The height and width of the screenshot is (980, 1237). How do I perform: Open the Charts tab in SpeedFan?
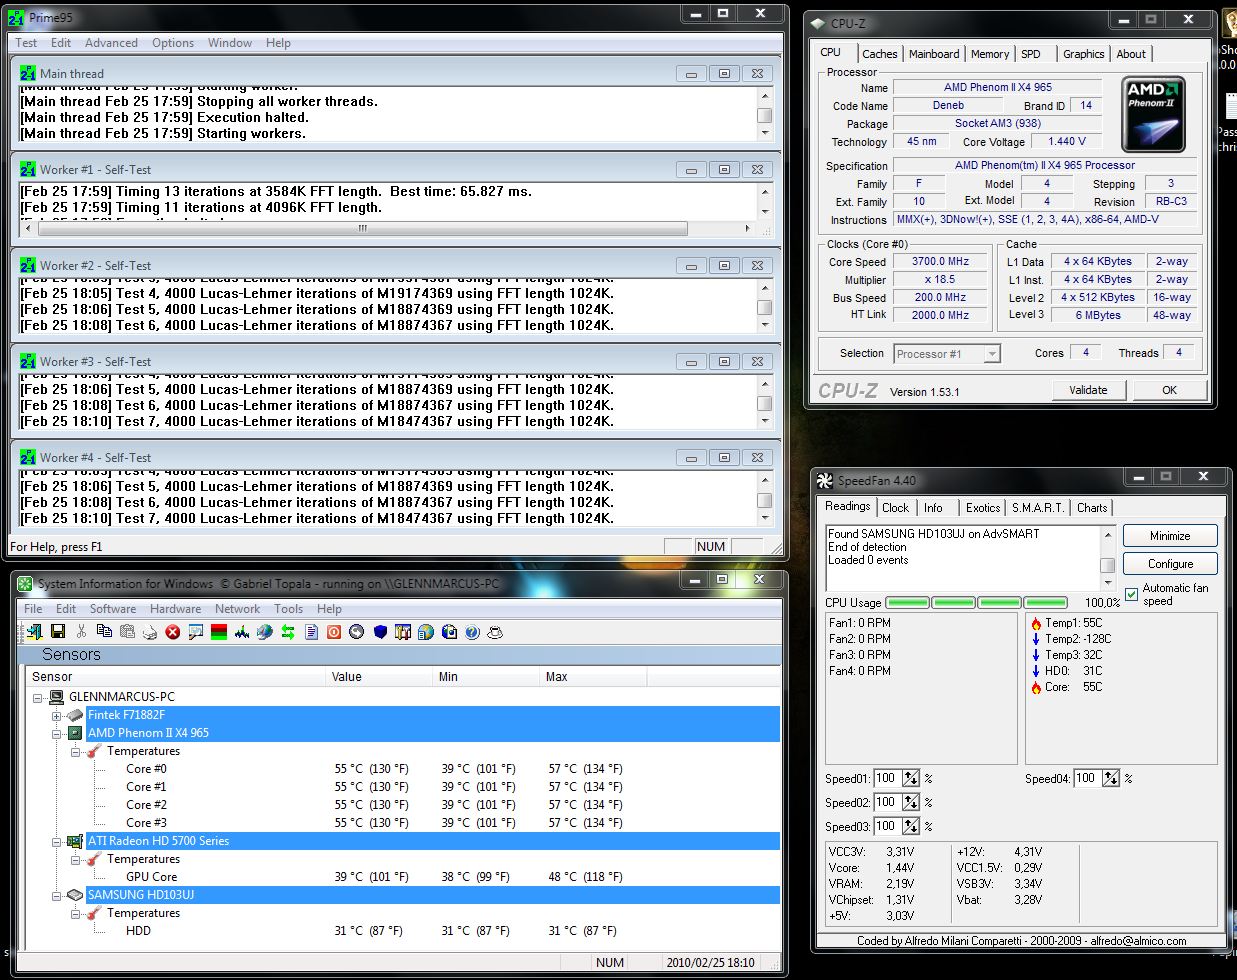1092,508
